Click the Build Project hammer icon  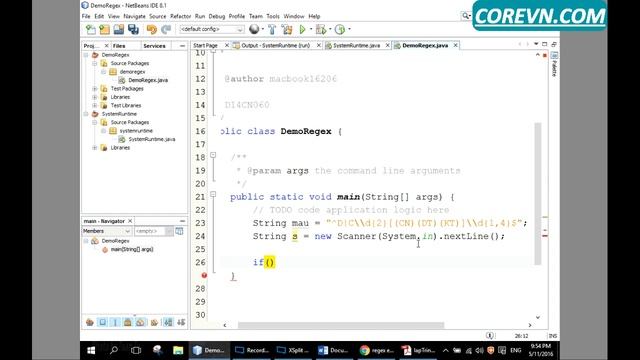coord(272,29)
